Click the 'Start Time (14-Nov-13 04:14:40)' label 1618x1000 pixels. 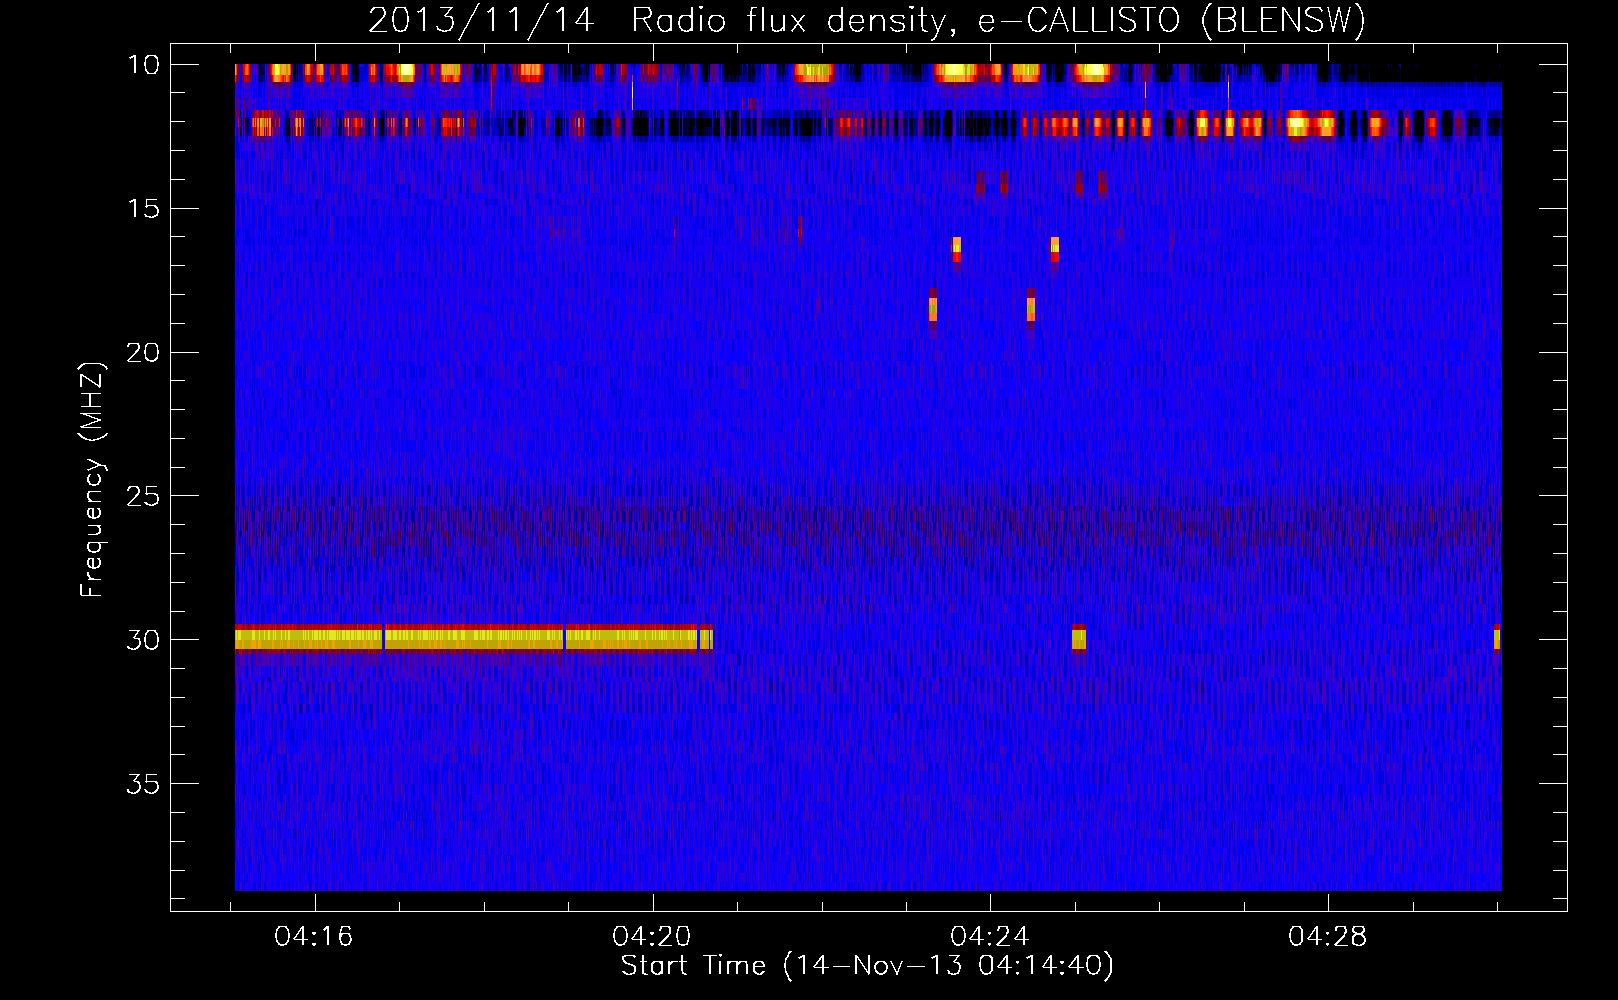pyautogui.click(x=867, y=965)
